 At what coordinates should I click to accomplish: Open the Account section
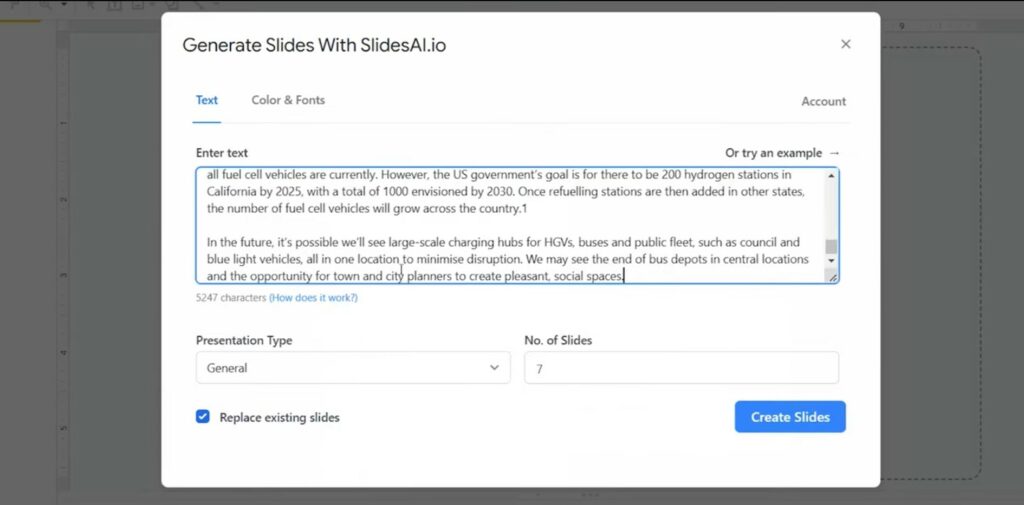click(x=824, y=101)
